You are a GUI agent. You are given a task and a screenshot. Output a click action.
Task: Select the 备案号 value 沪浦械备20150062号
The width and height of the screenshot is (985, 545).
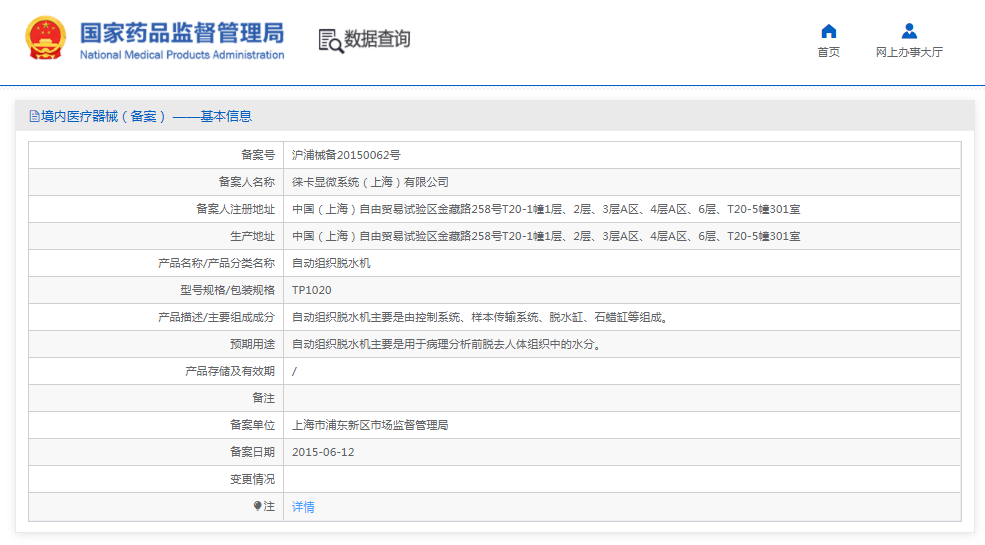346,155
